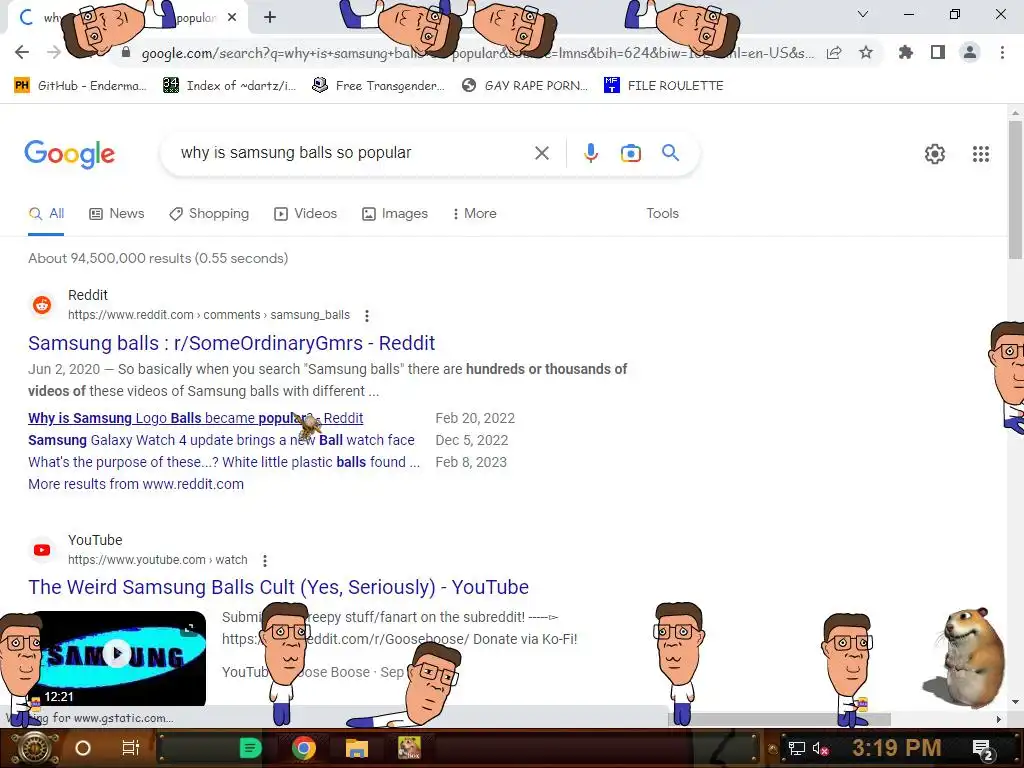This screenshot has width=1024, height=768.
Task: Search by image with the camera icon
Action: [x=630, y=153]
